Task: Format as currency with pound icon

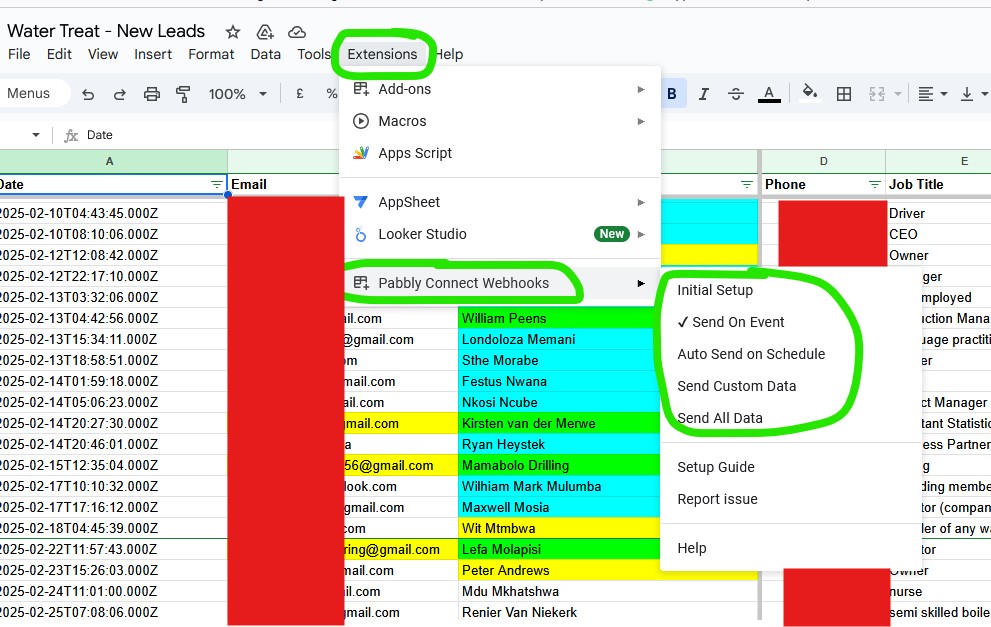Action: [x=300, y=94]
